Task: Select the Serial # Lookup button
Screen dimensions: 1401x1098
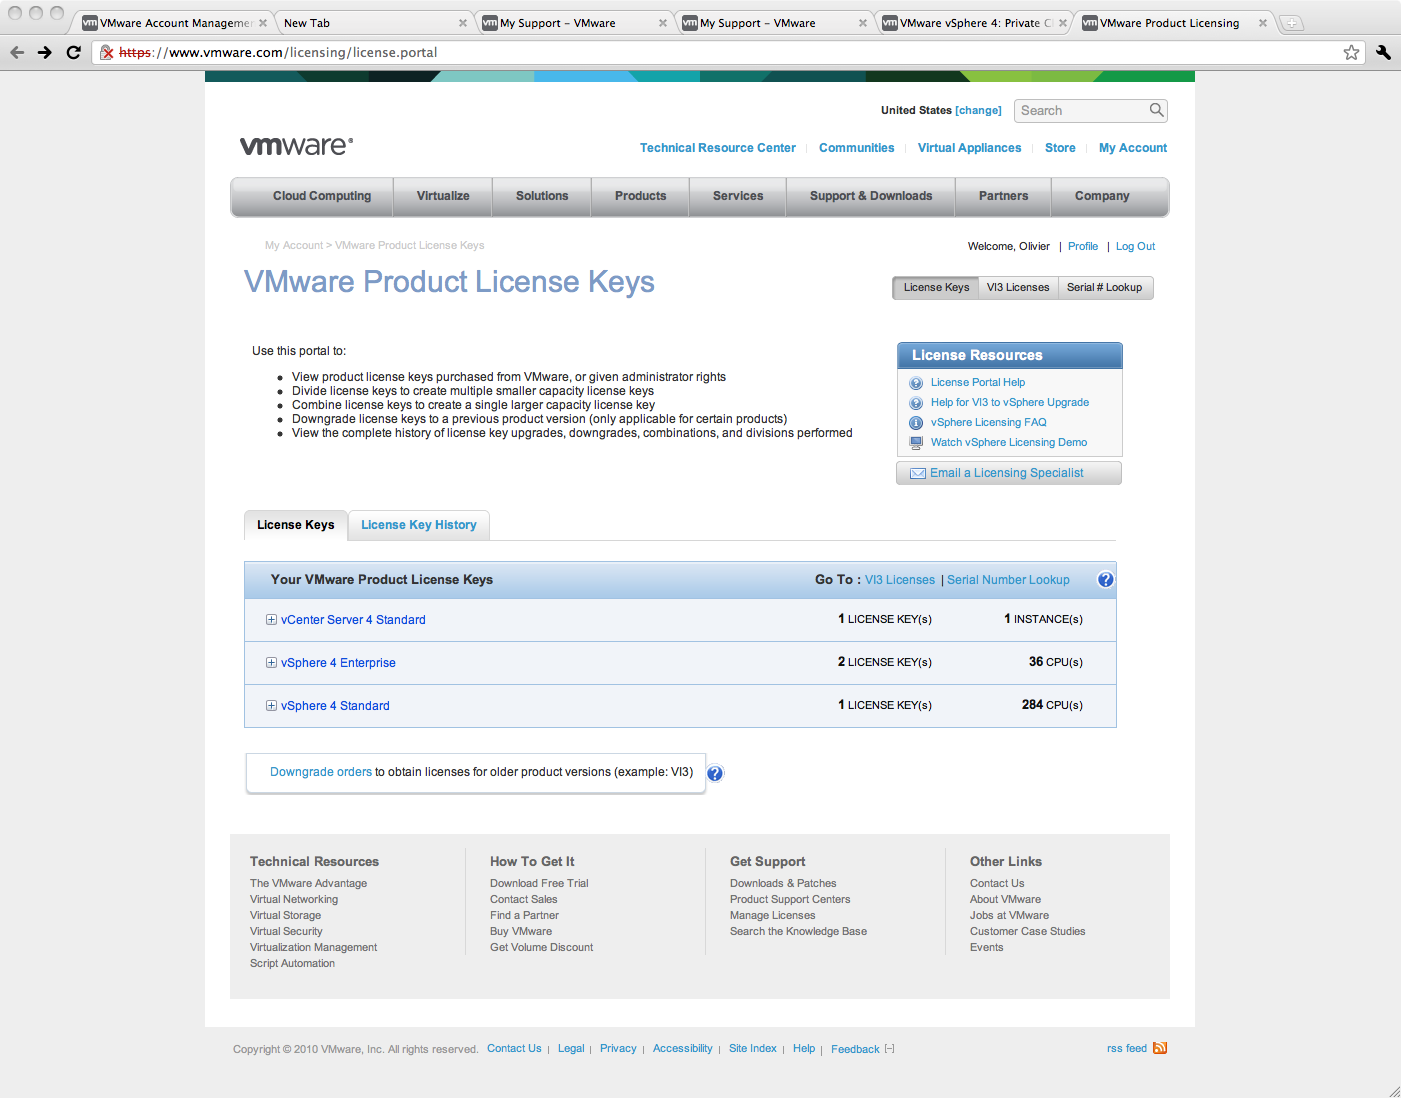Action: click(x=1104, y=287)
